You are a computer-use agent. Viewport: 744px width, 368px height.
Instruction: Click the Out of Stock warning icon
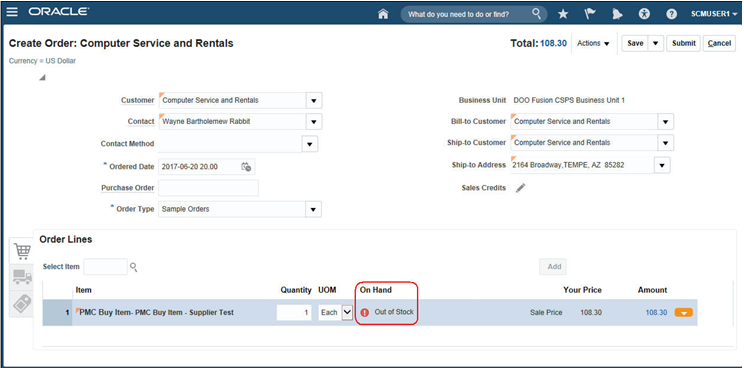[365, 313]
